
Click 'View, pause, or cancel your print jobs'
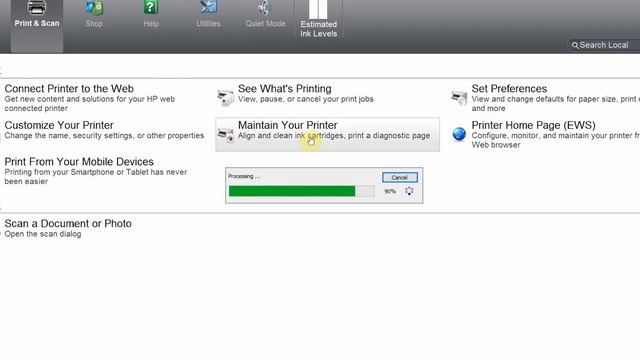(306, 99)
